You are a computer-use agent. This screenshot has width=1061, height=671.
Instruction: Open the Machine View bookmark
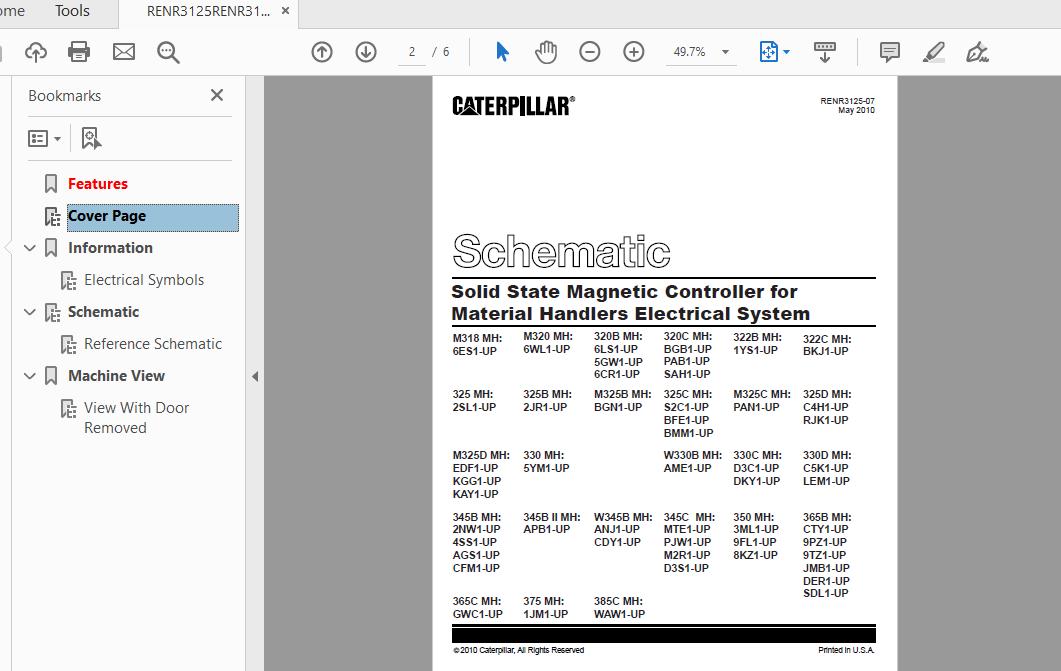coord(116,376)
